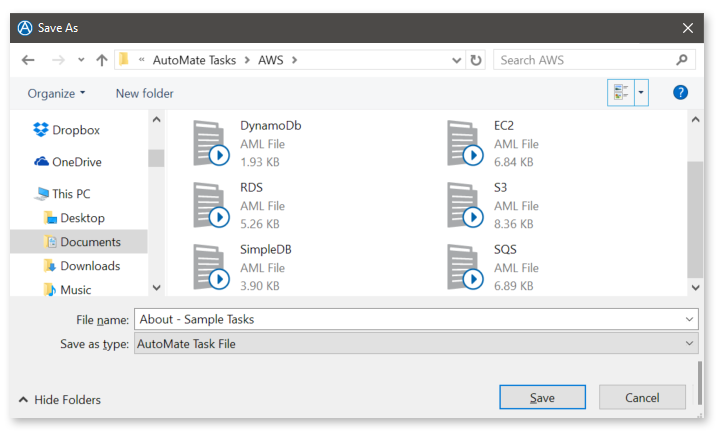
Task: Open recent locations dropdown arrow
Action: click(81, 60)
